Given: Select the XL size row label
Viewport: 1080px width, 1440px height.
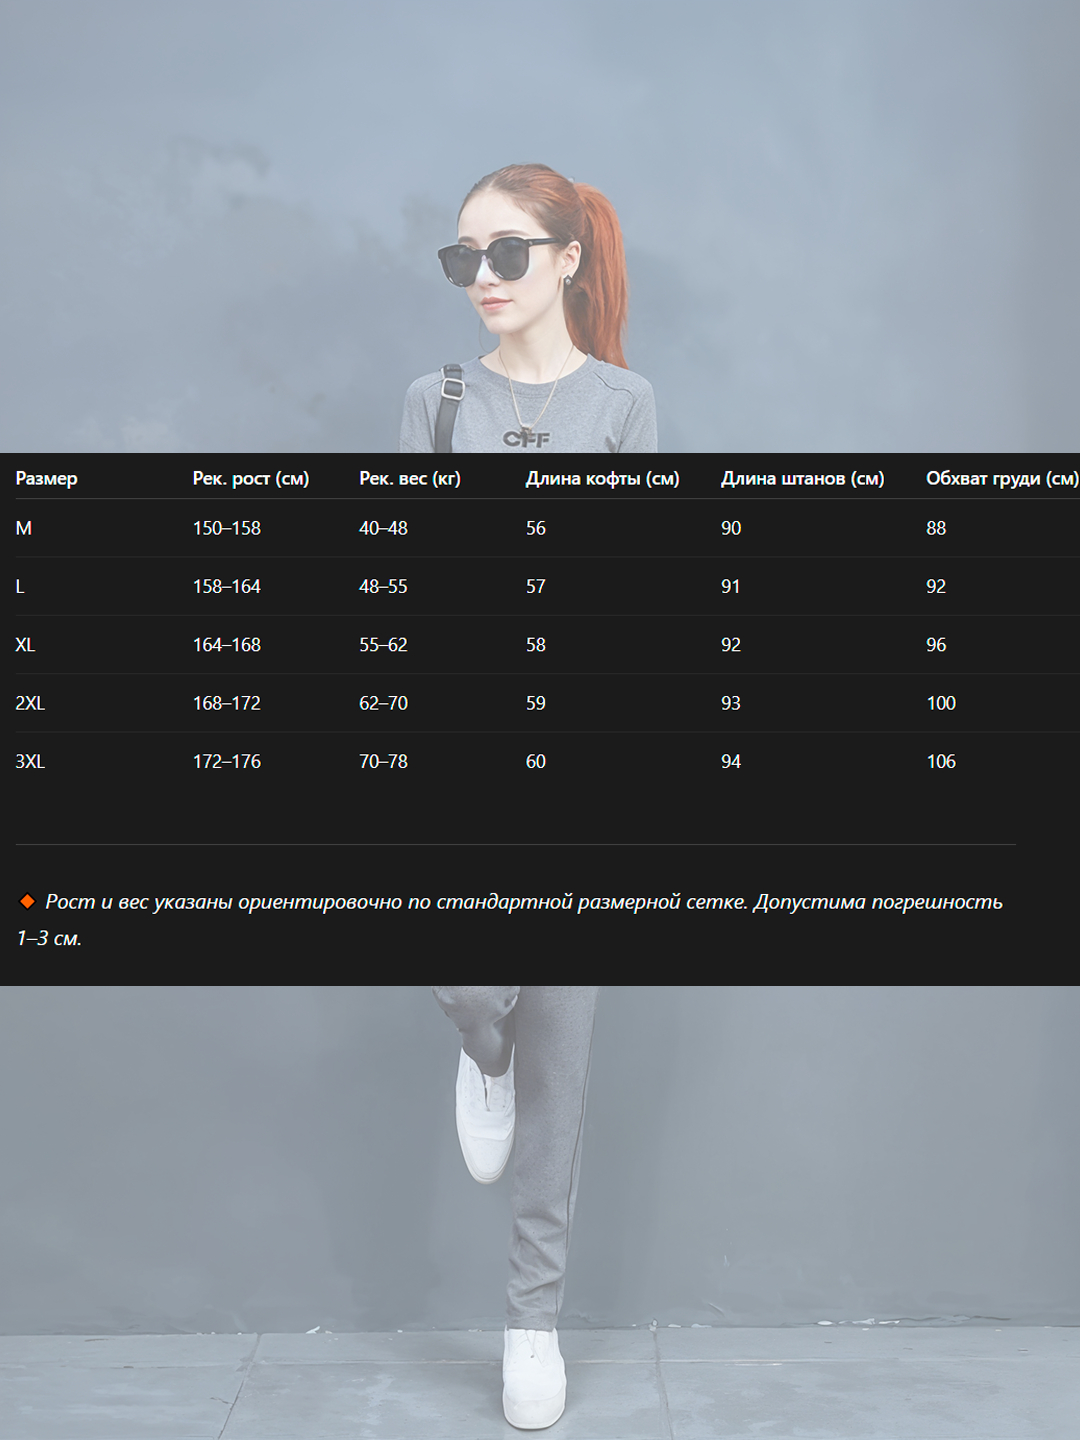Looking at the screenshot, I should (26, 645).
